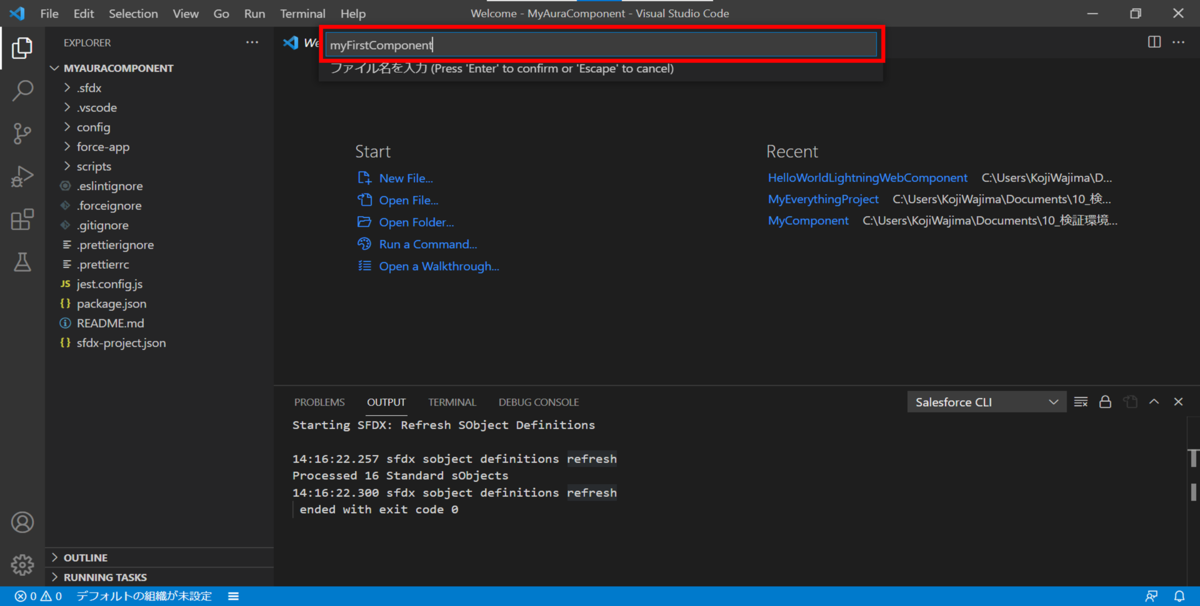Screen dimensions: 1200x606
Task: Open the Selection menu
Action: click(x=134, y=14)
